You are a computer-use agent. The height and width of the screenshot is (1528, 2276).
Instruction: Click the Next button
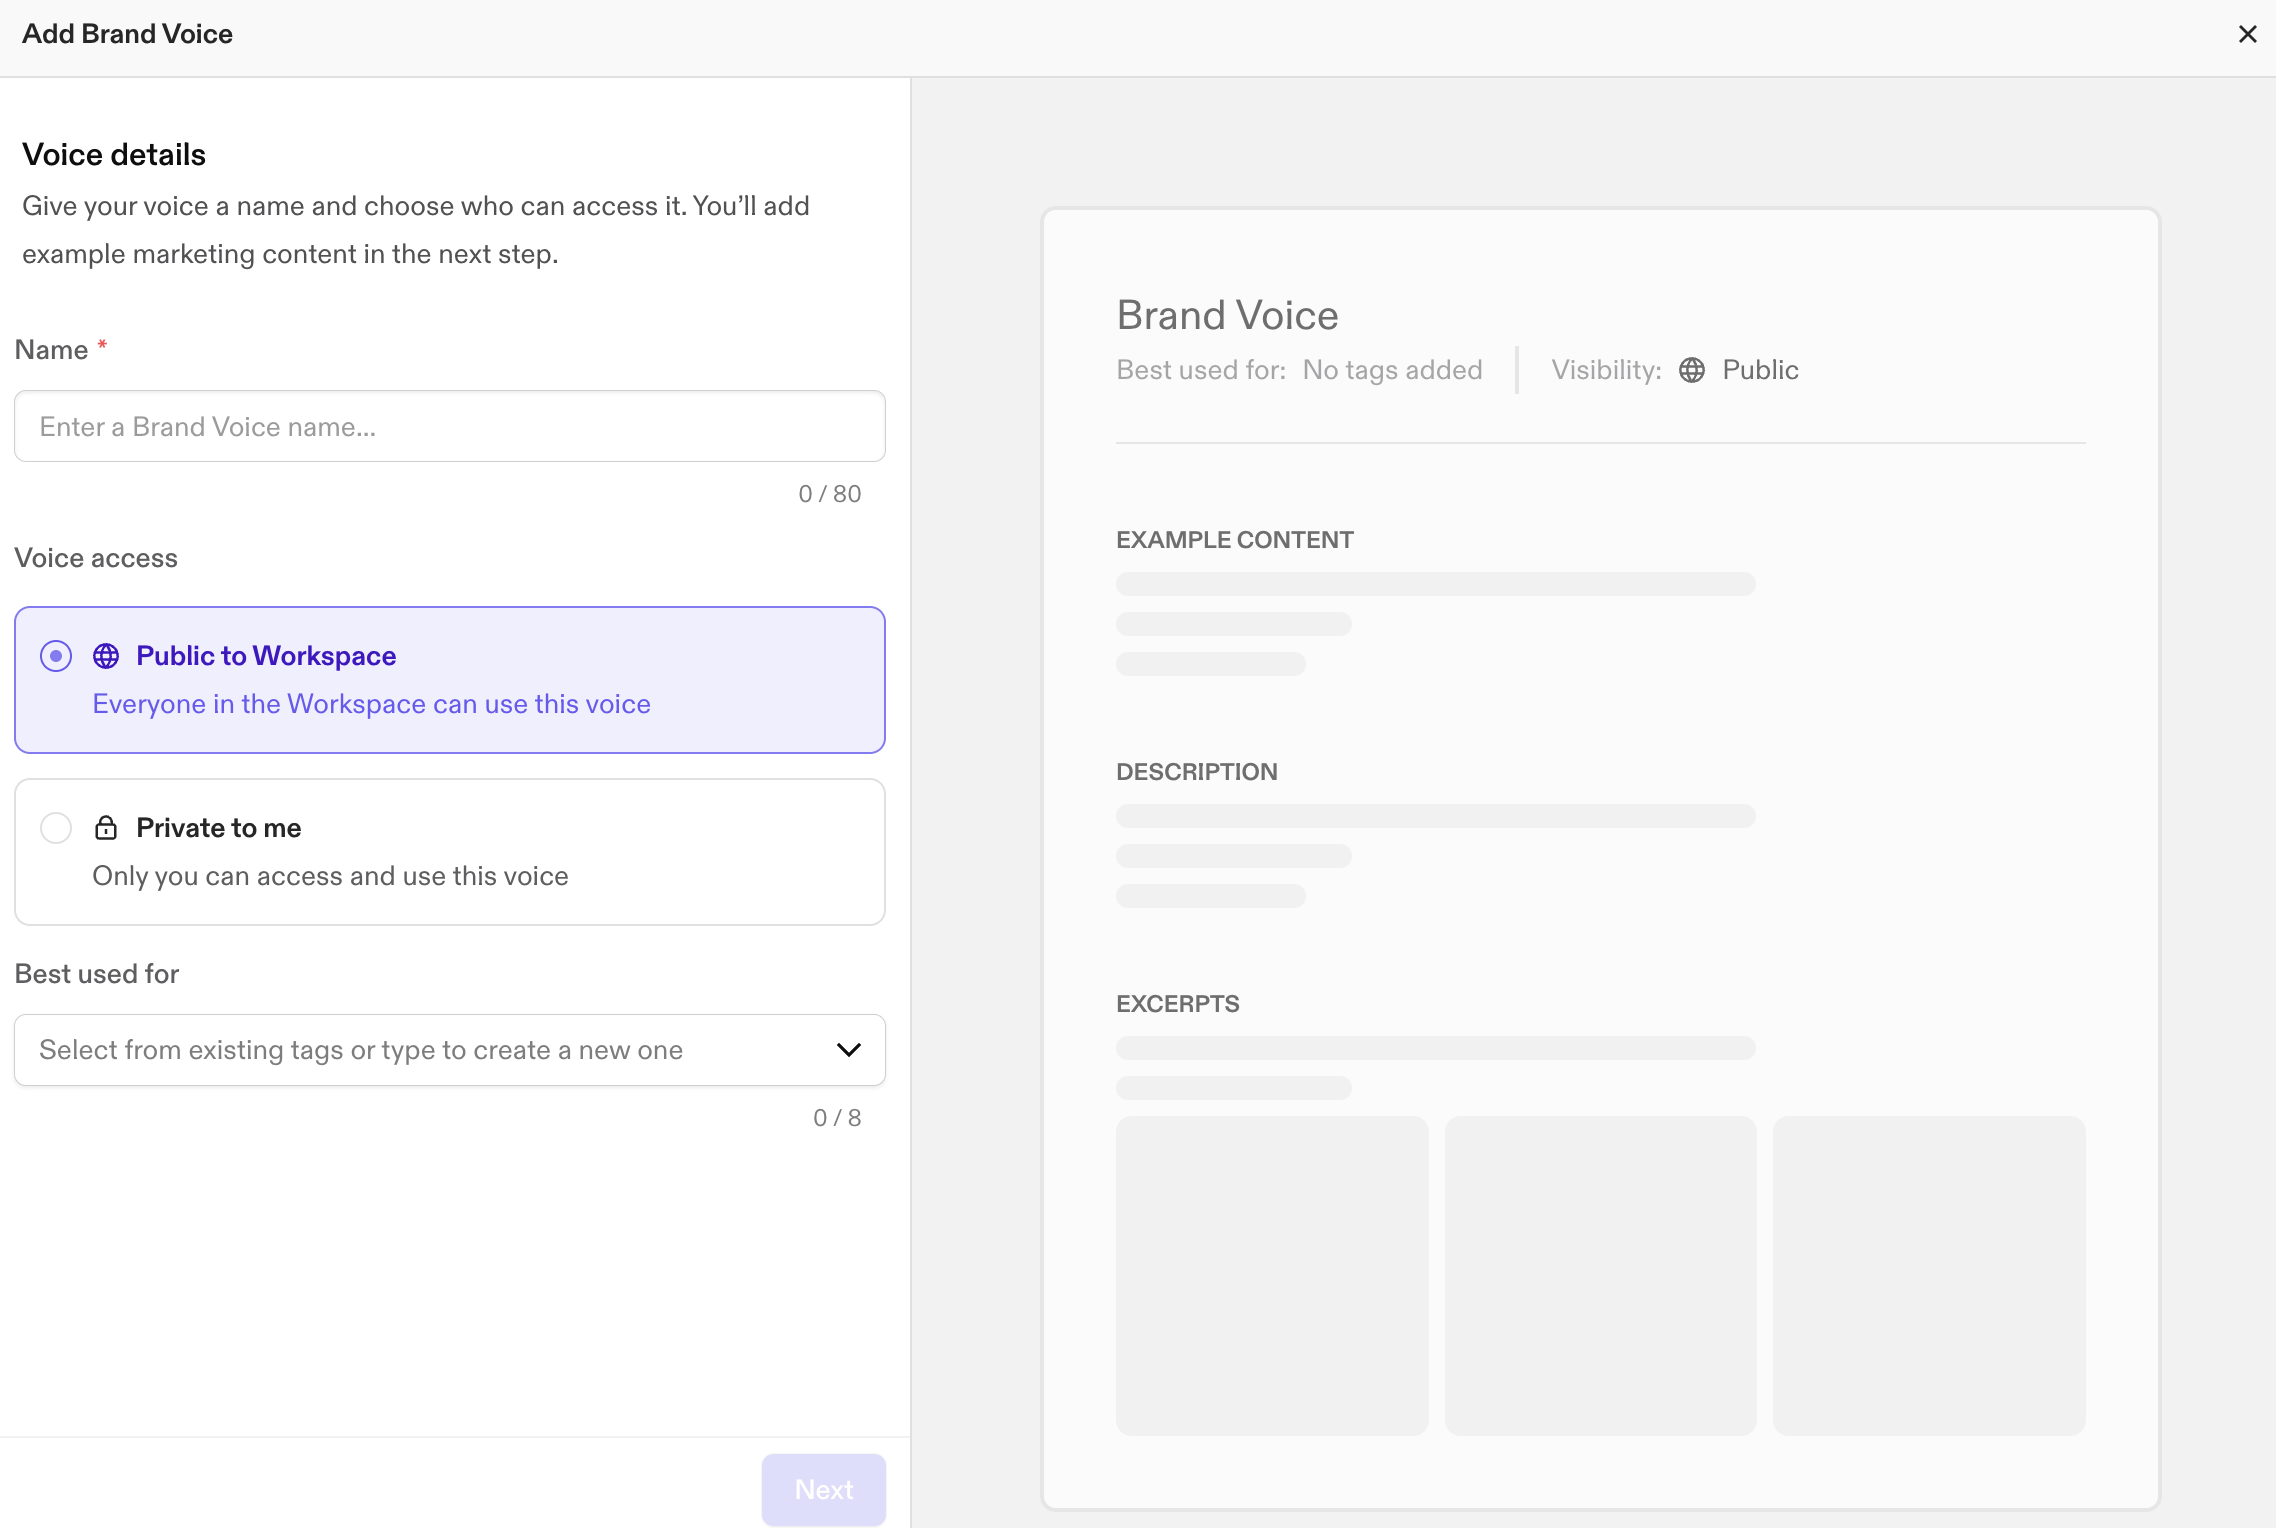[824, 1490]
